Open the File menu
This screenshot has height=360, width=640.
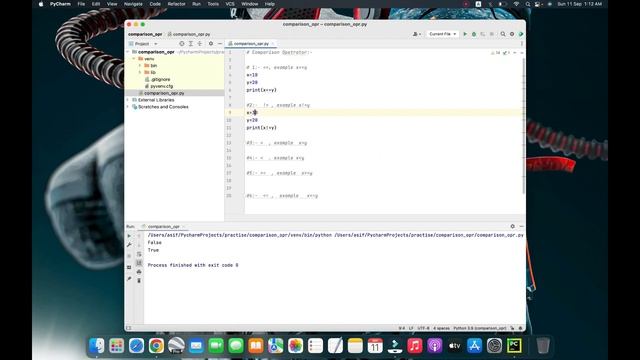pyautogui.click(x=81, y=4)
